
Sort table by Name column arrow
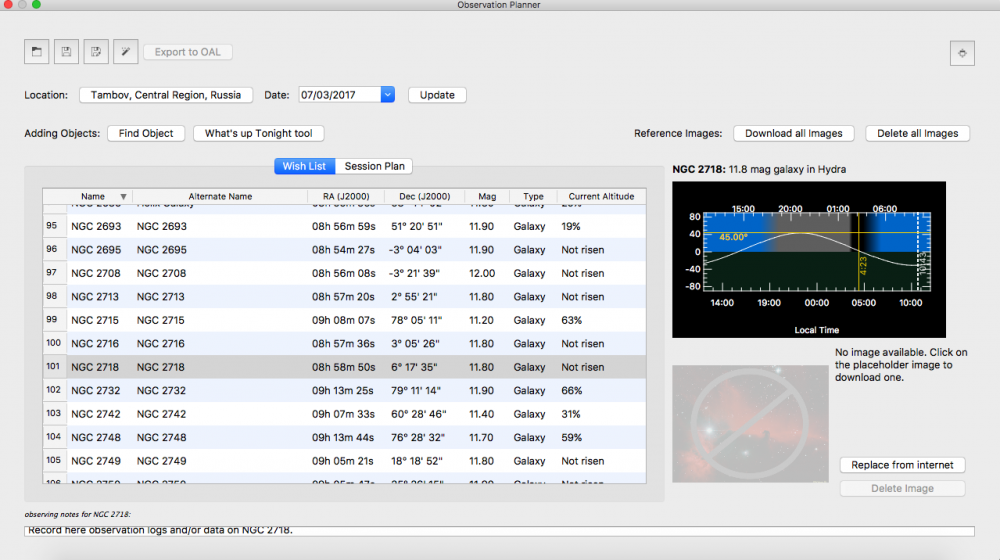(123, 196)
